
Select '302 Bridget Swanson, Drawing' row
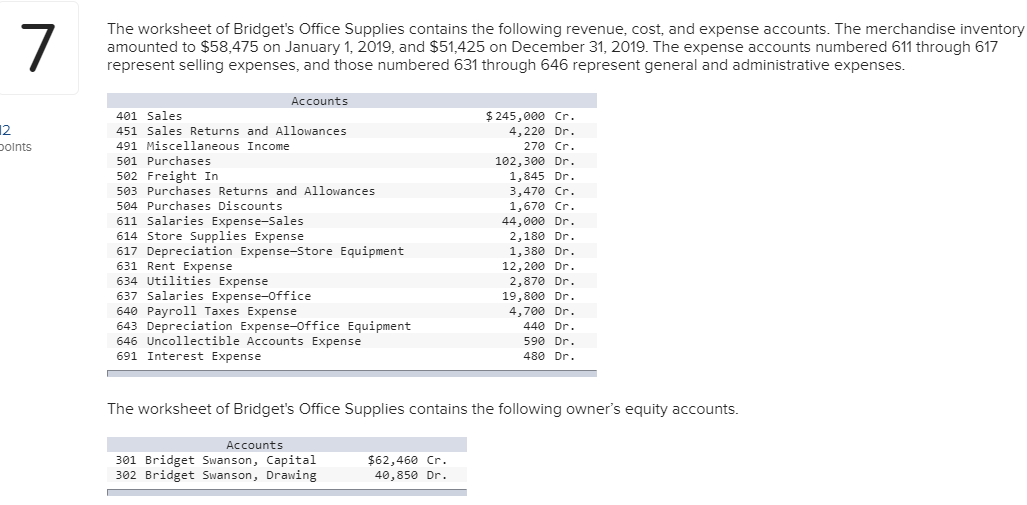click(287, 476)
